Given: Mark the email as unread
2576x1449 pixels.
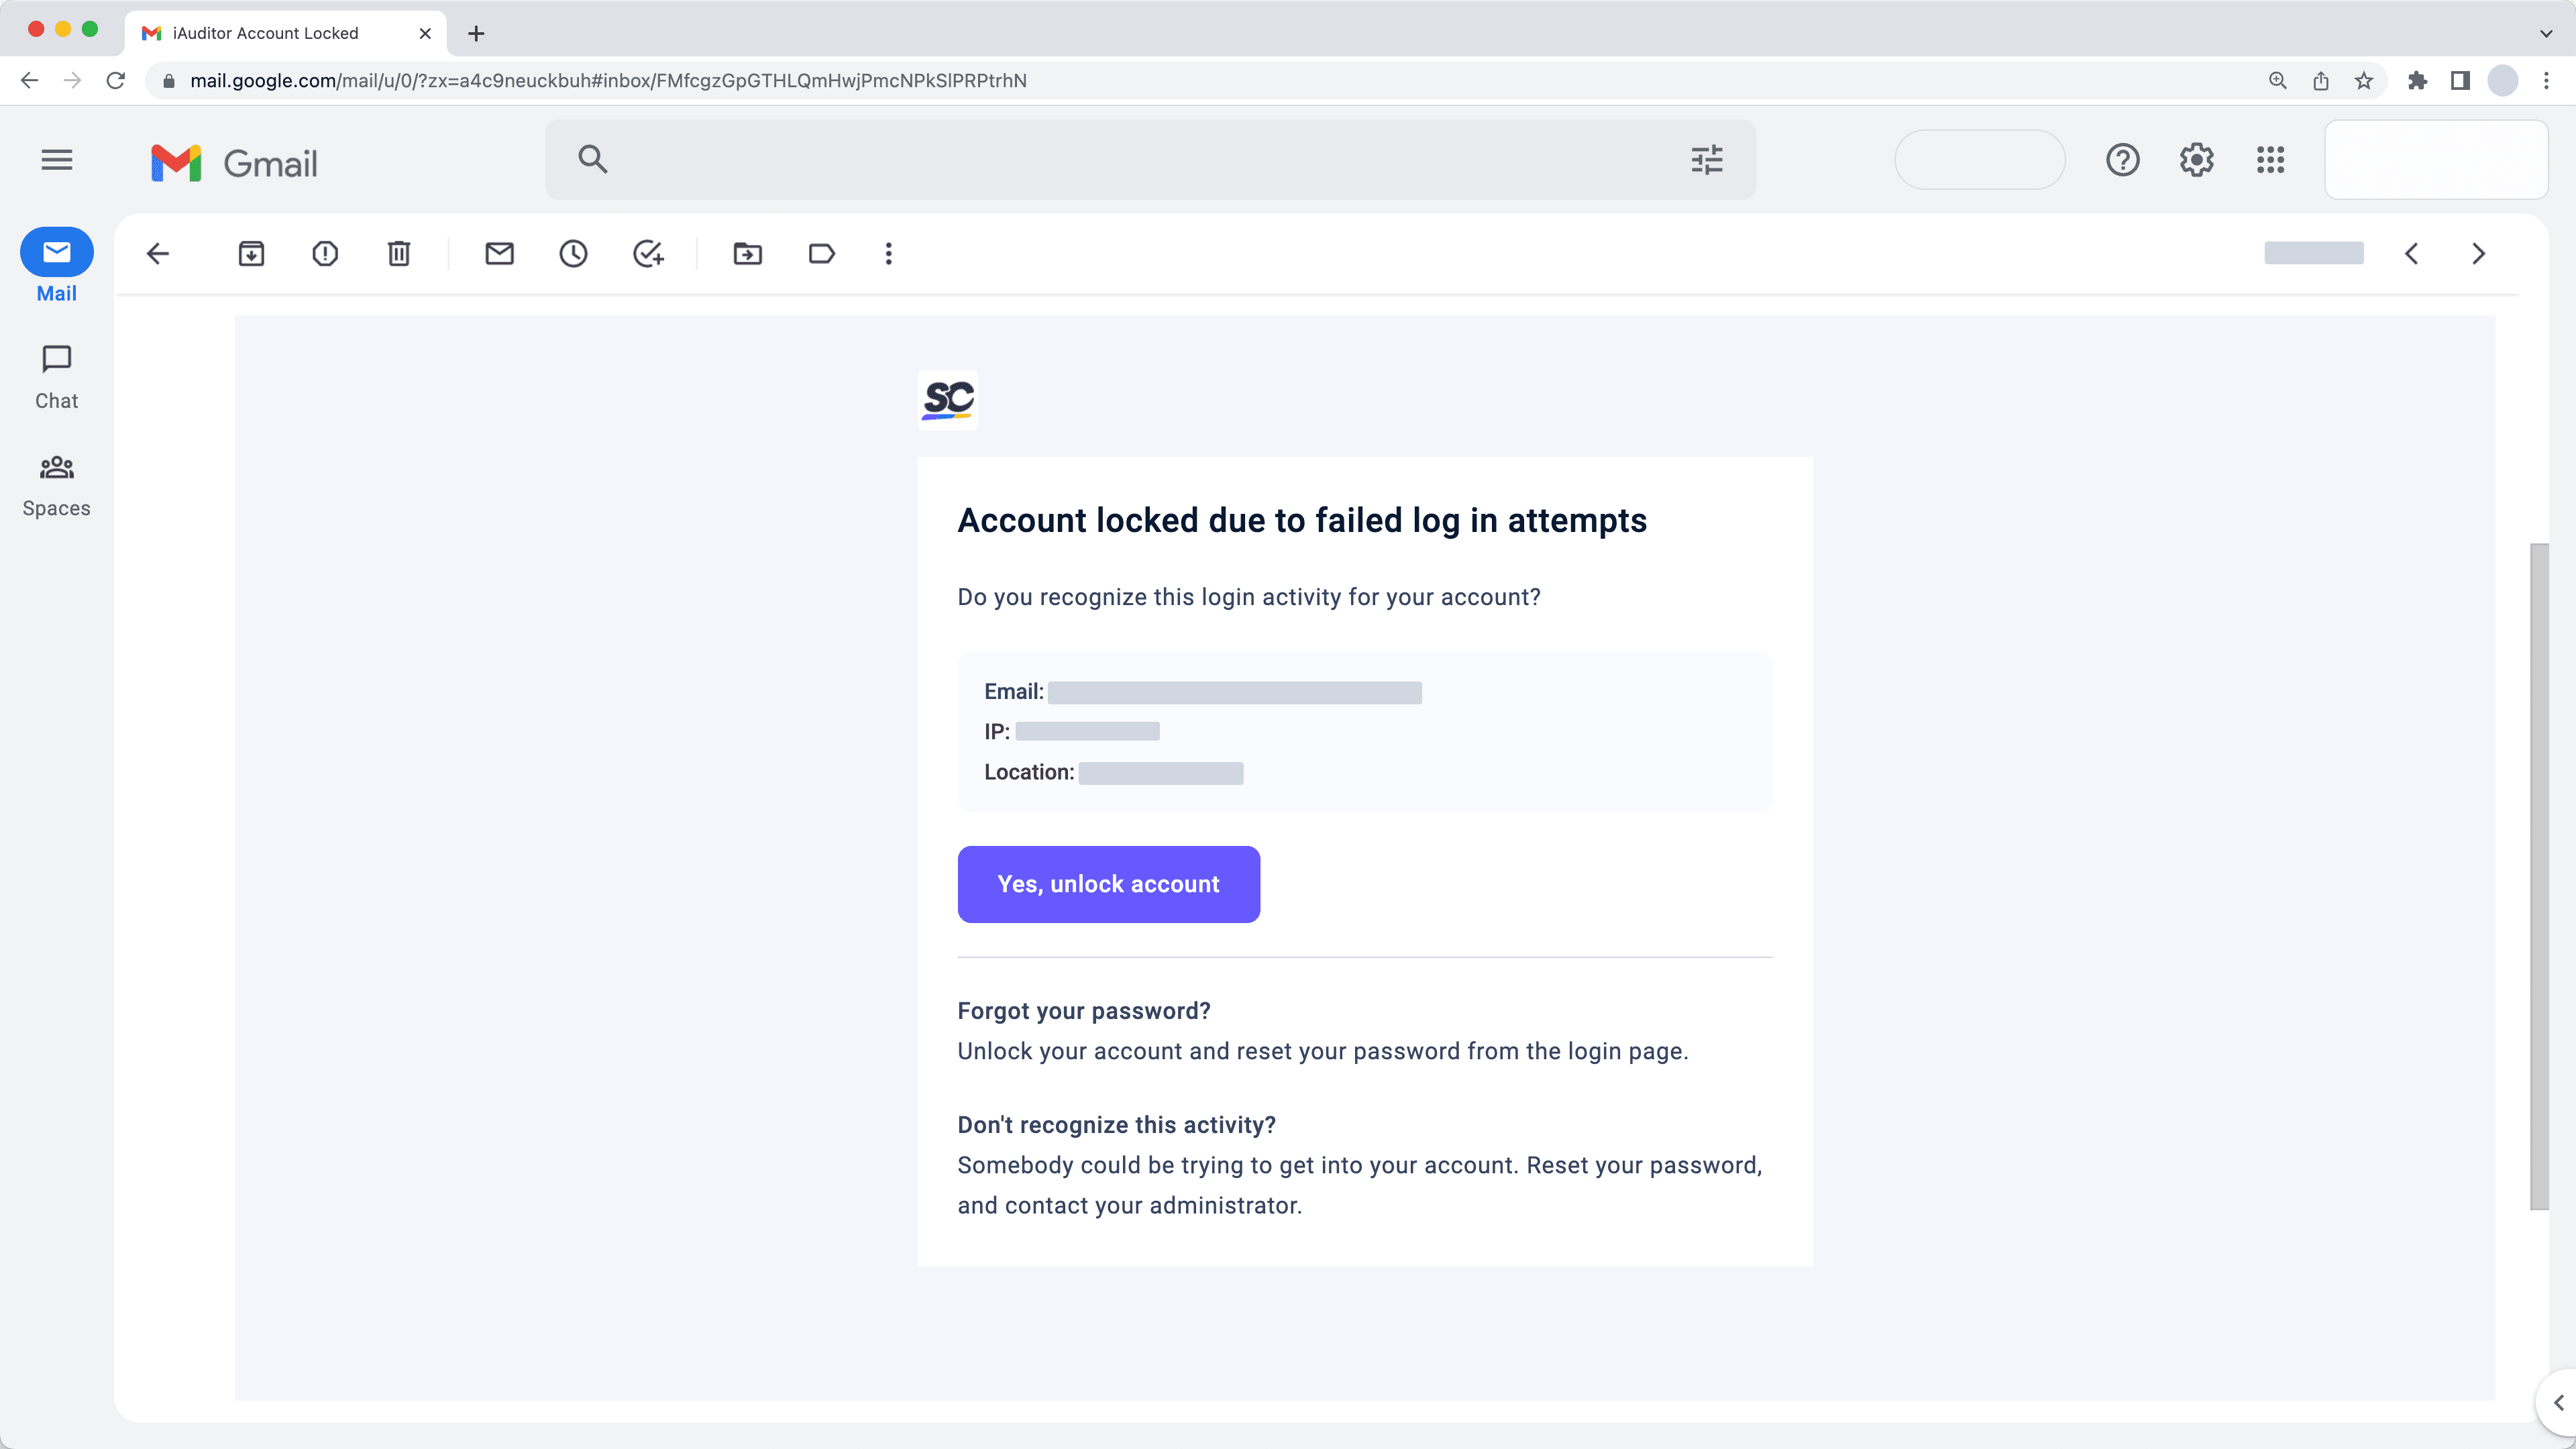Looking at the screenshot, I should pyautogui.click(x=499, y=254).
